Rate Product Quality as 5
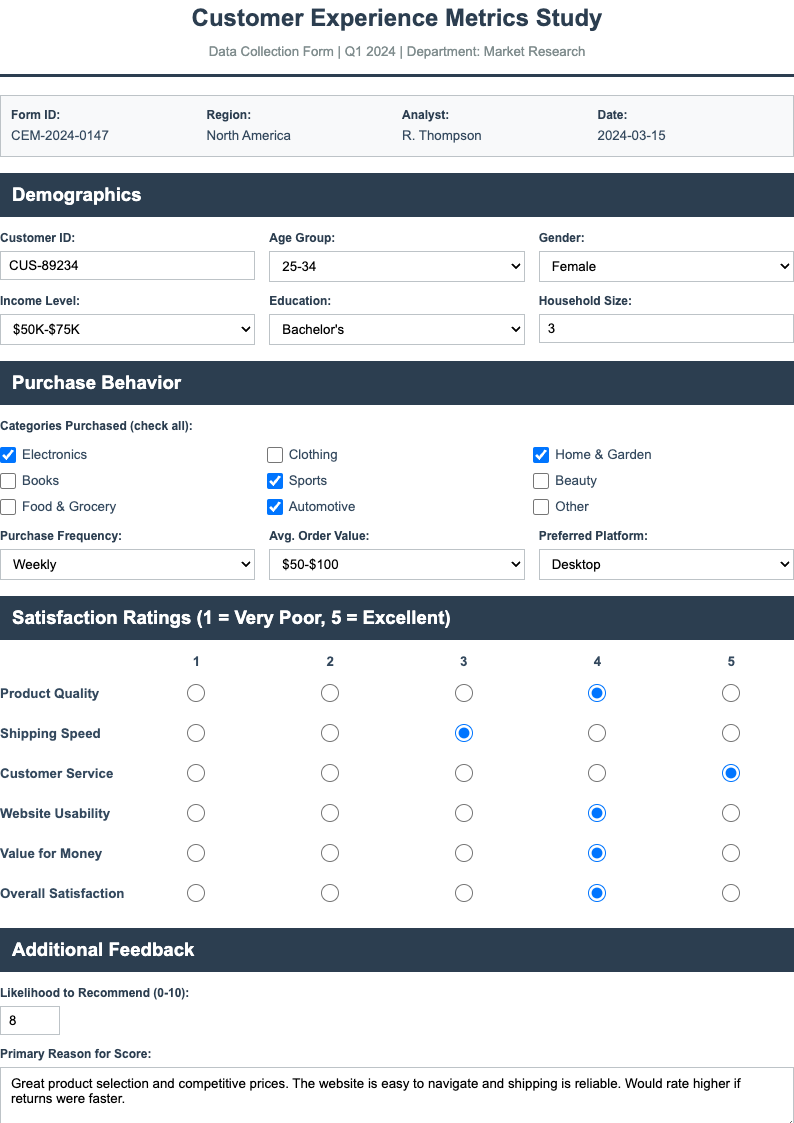Screen dimensions: 794x1123 pyautogui.click(x=731, y=693)
